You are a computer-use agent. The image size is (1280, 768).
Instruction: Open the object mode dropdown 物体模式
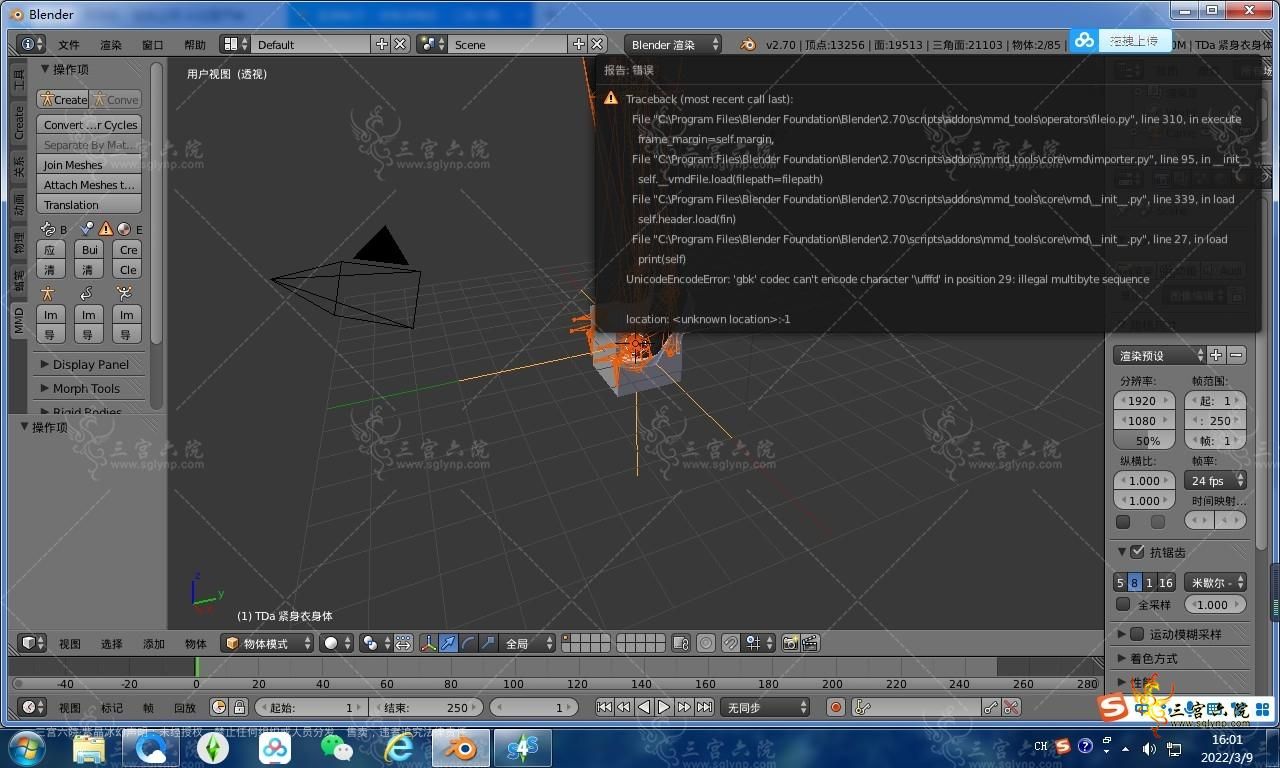[267, 643]
